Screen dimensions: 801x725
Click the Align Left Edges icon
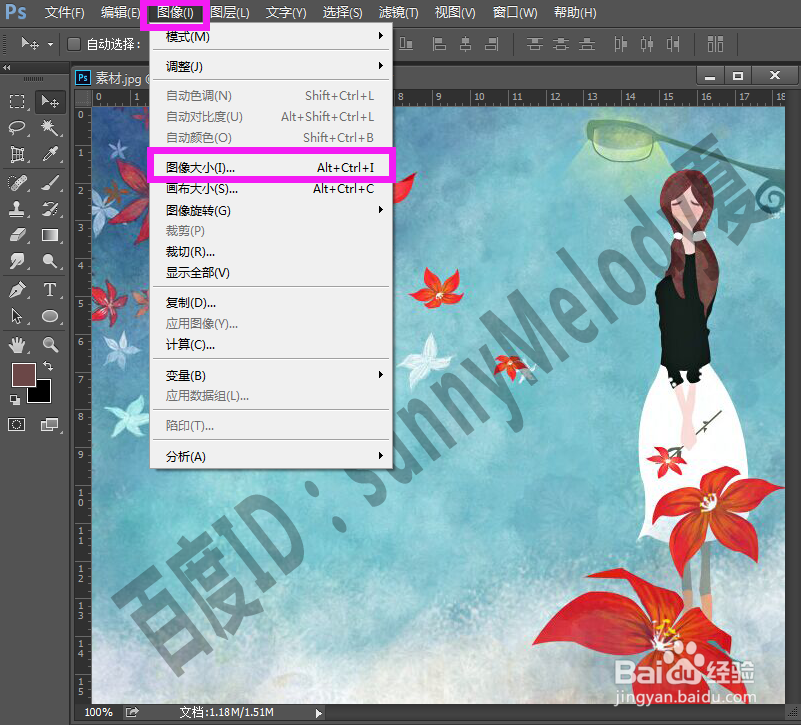pyautogui.click(x=439, y=44)
